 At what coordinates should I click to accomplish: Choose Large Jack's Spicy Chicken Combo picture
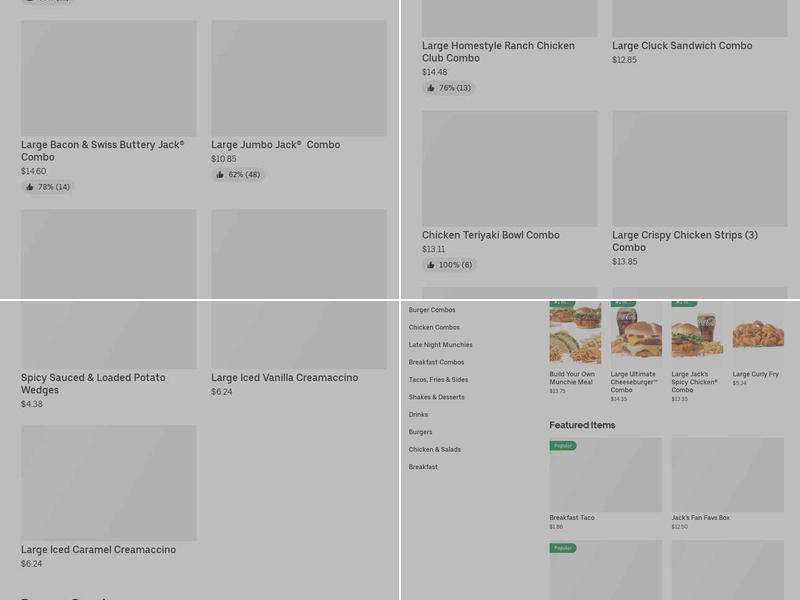[x=697, y=333]
